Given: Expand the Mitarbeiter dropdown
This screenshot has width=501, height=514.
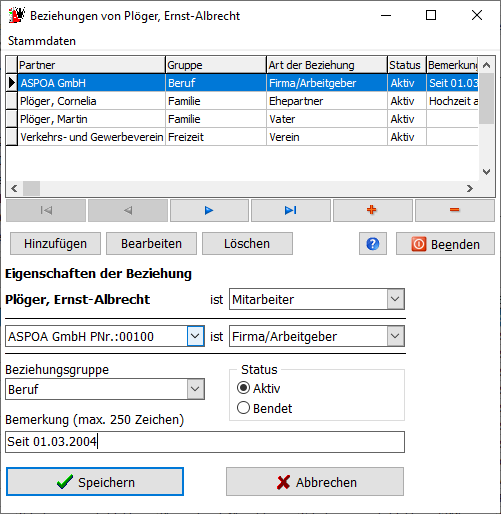Looking at the screenshot, I should coord(395,299).
